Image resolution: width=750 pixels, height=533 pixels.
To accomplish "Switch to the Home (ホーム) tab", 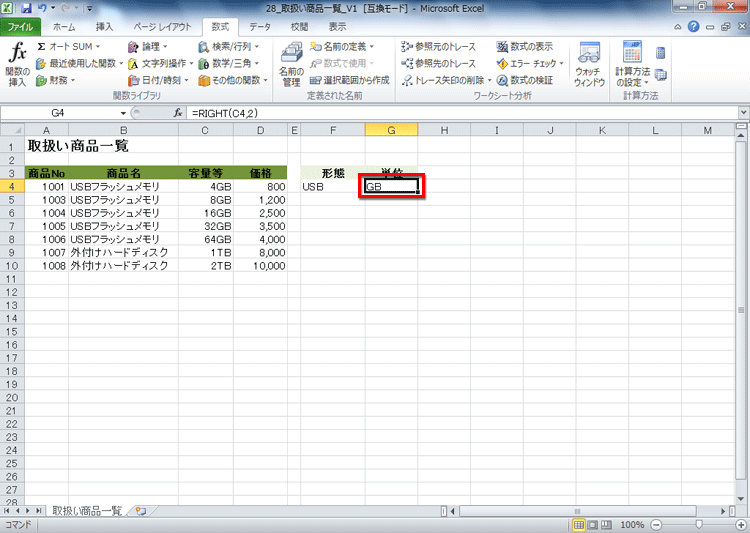I will (x=64, y=27).
